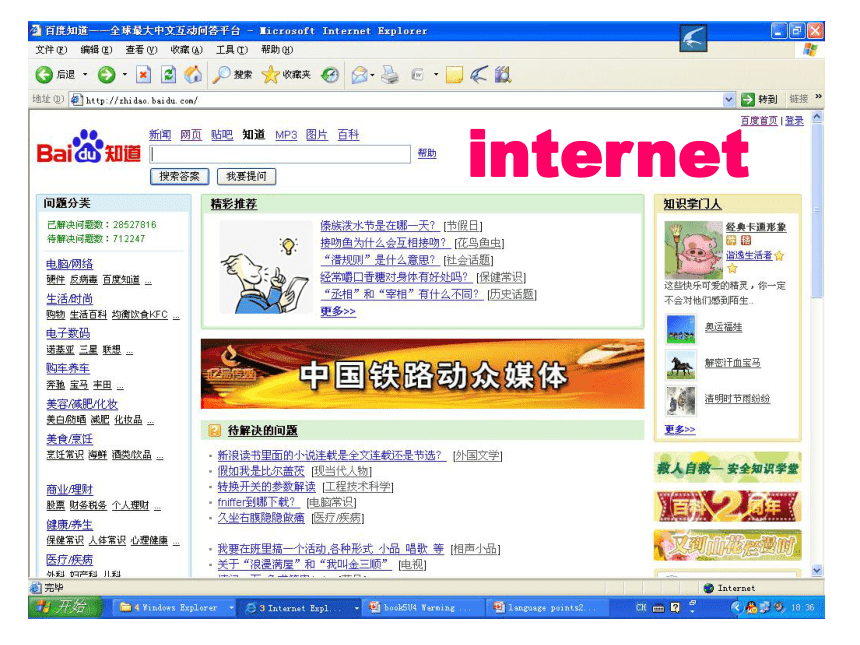Open the 编辑 menu
This screenshot has height=645, width=860.
click(x=96, y=50)
